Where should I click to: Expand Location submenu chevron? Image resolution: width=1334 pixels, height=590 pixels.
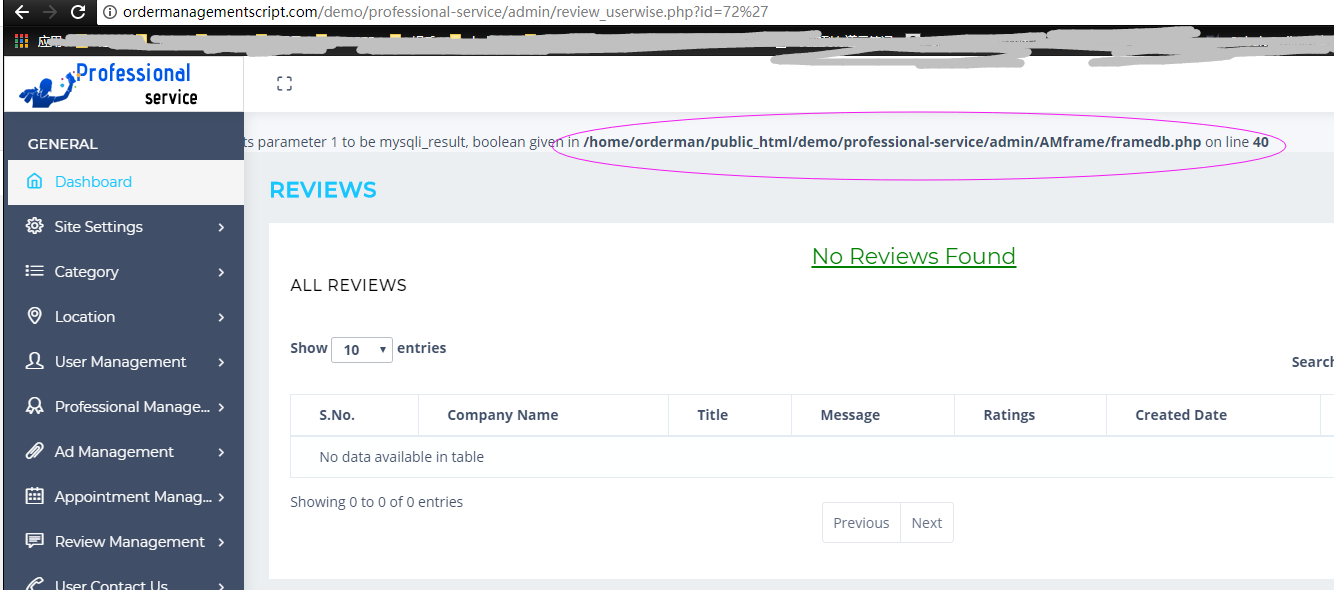coord(221,317)
